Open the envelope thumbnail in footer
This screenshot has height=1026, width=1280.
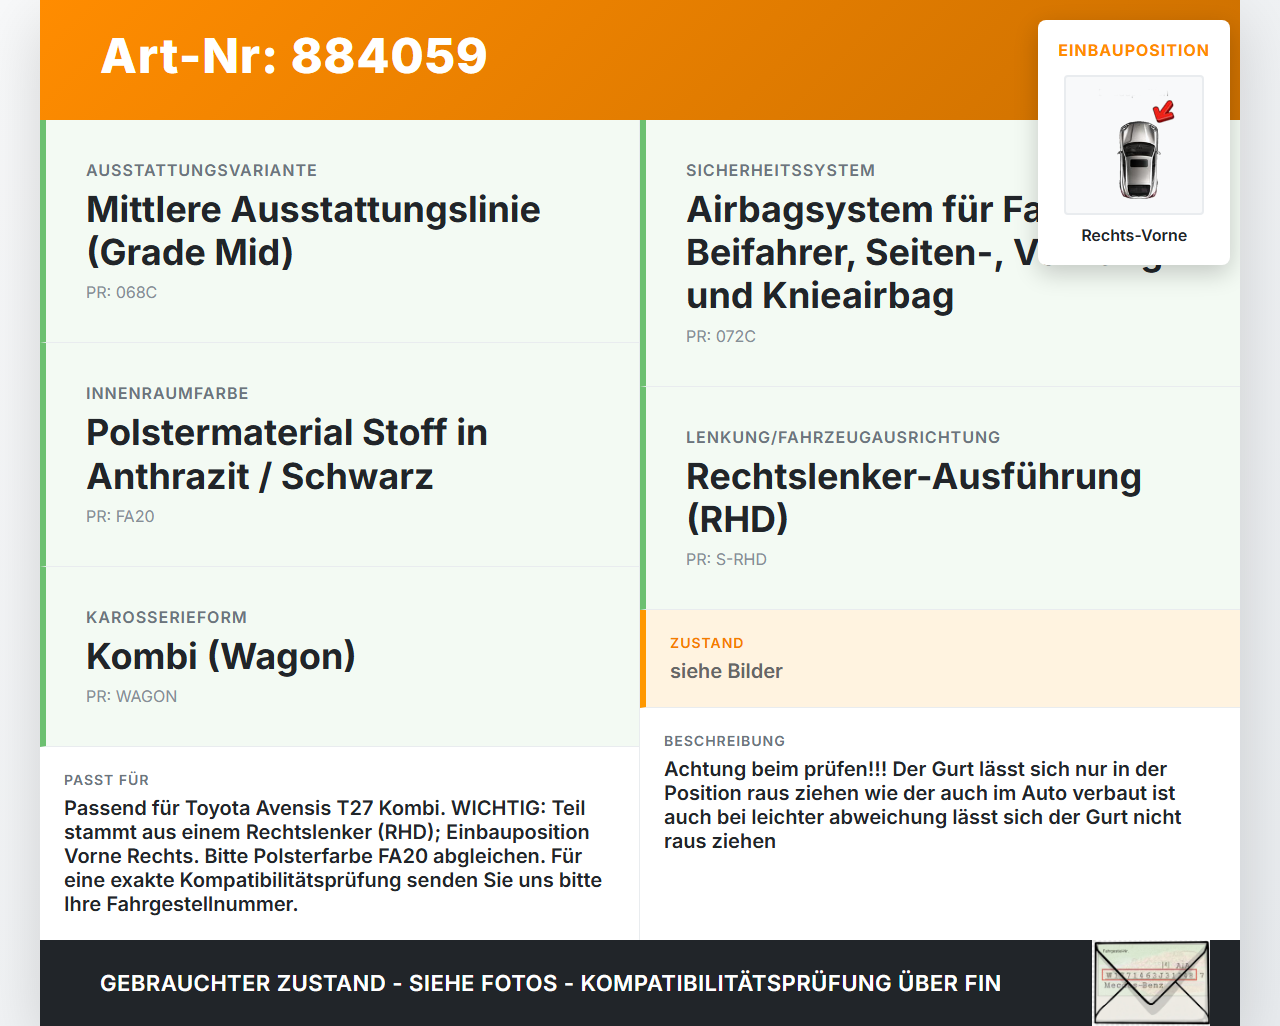pos(1151,983)
